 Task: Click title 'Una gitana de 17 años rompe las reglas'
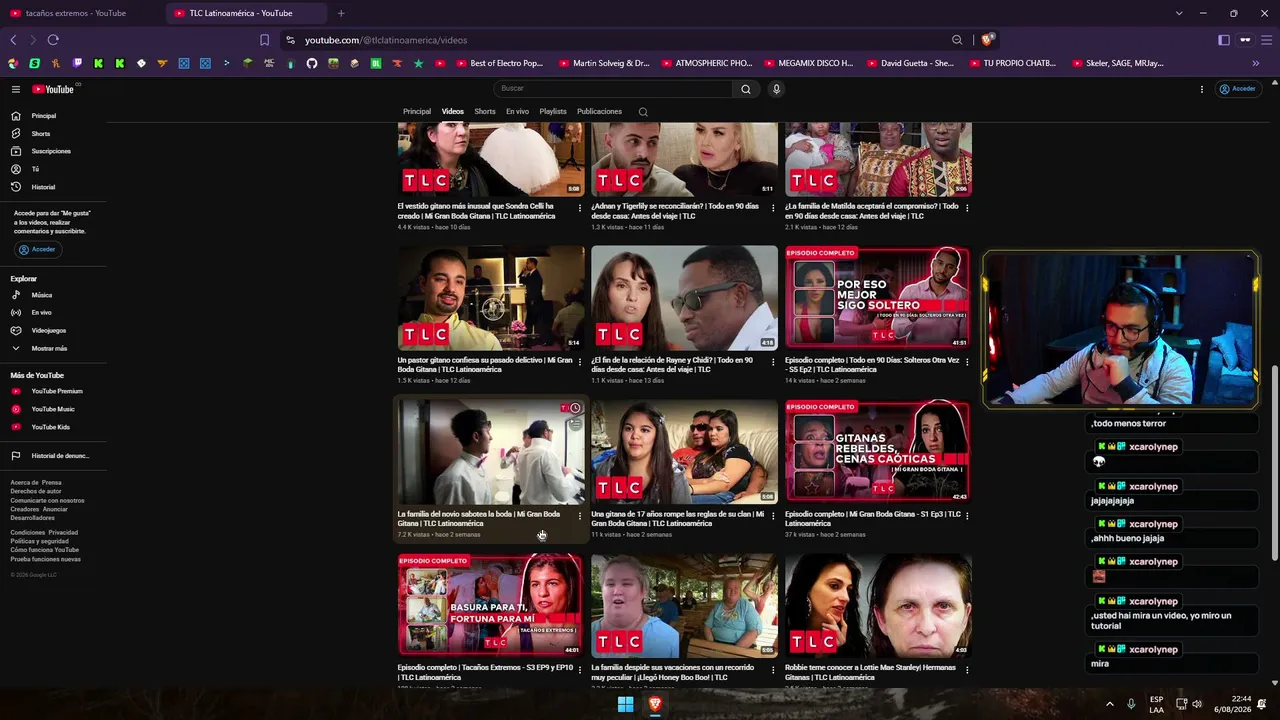click(677, 518)
